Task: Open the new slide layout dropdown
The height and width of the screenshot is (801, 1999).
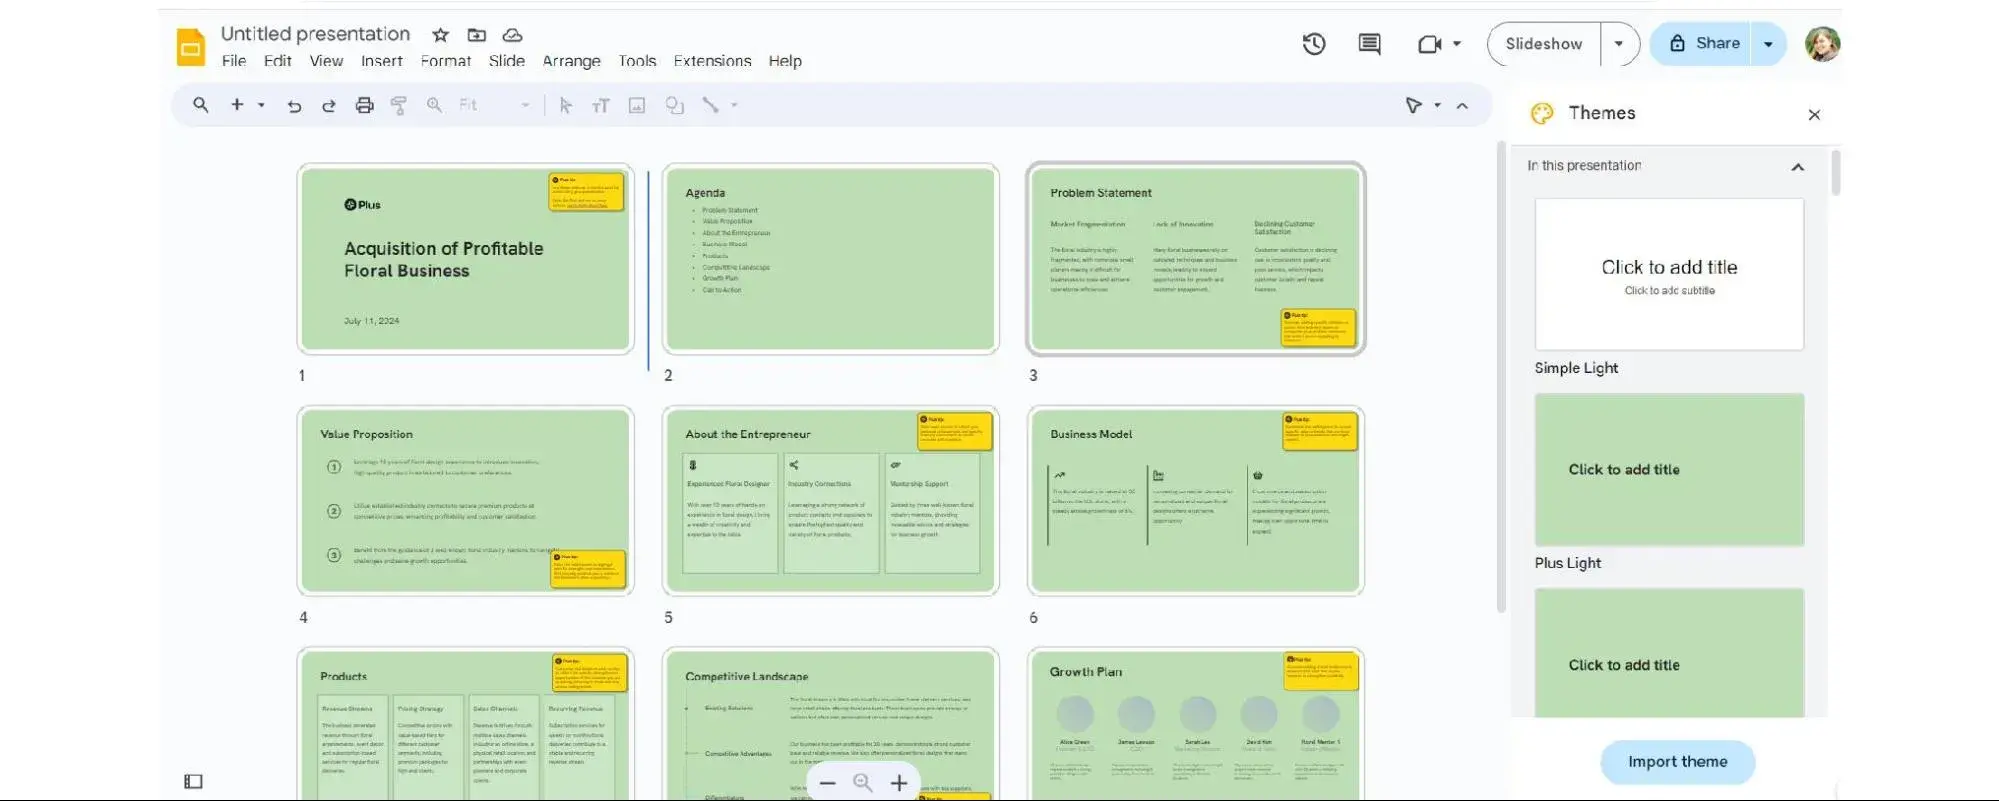Action: (x=261, y=105)
